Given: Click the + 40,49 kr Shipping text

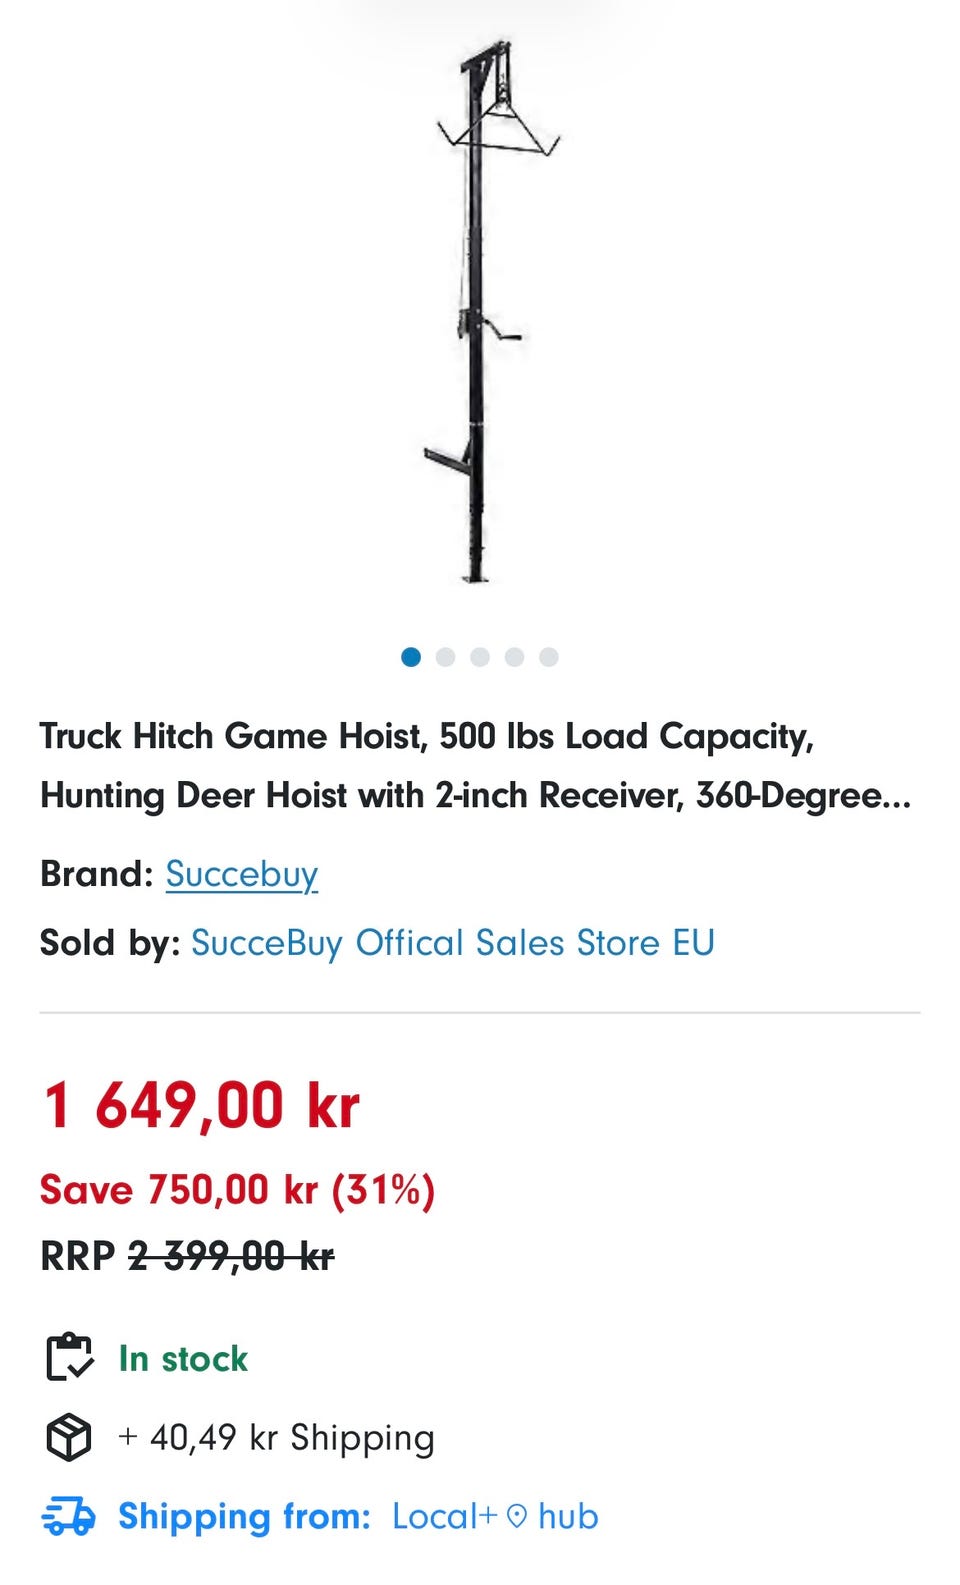Looking at the screenshot, I should [x=276, y=1438].
